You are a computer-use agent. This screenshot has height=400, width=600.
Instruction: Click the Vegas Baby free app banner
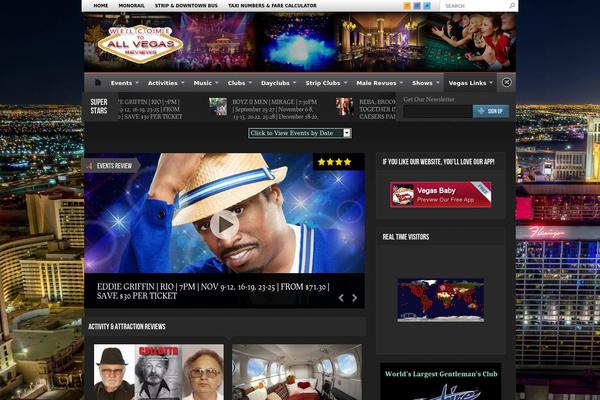click(x=440, y=194)
